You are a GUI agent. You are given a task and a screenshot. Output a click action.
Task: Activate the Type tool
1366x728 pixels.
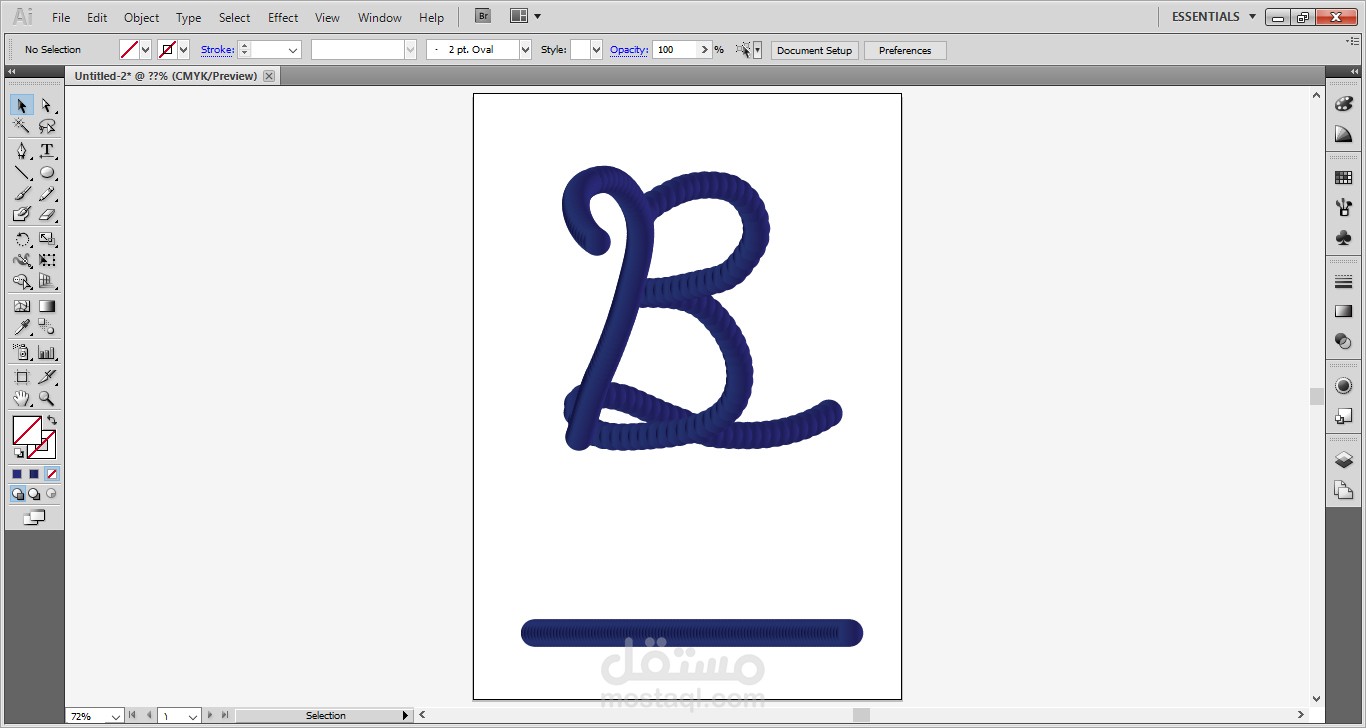[x=47, y=151]
